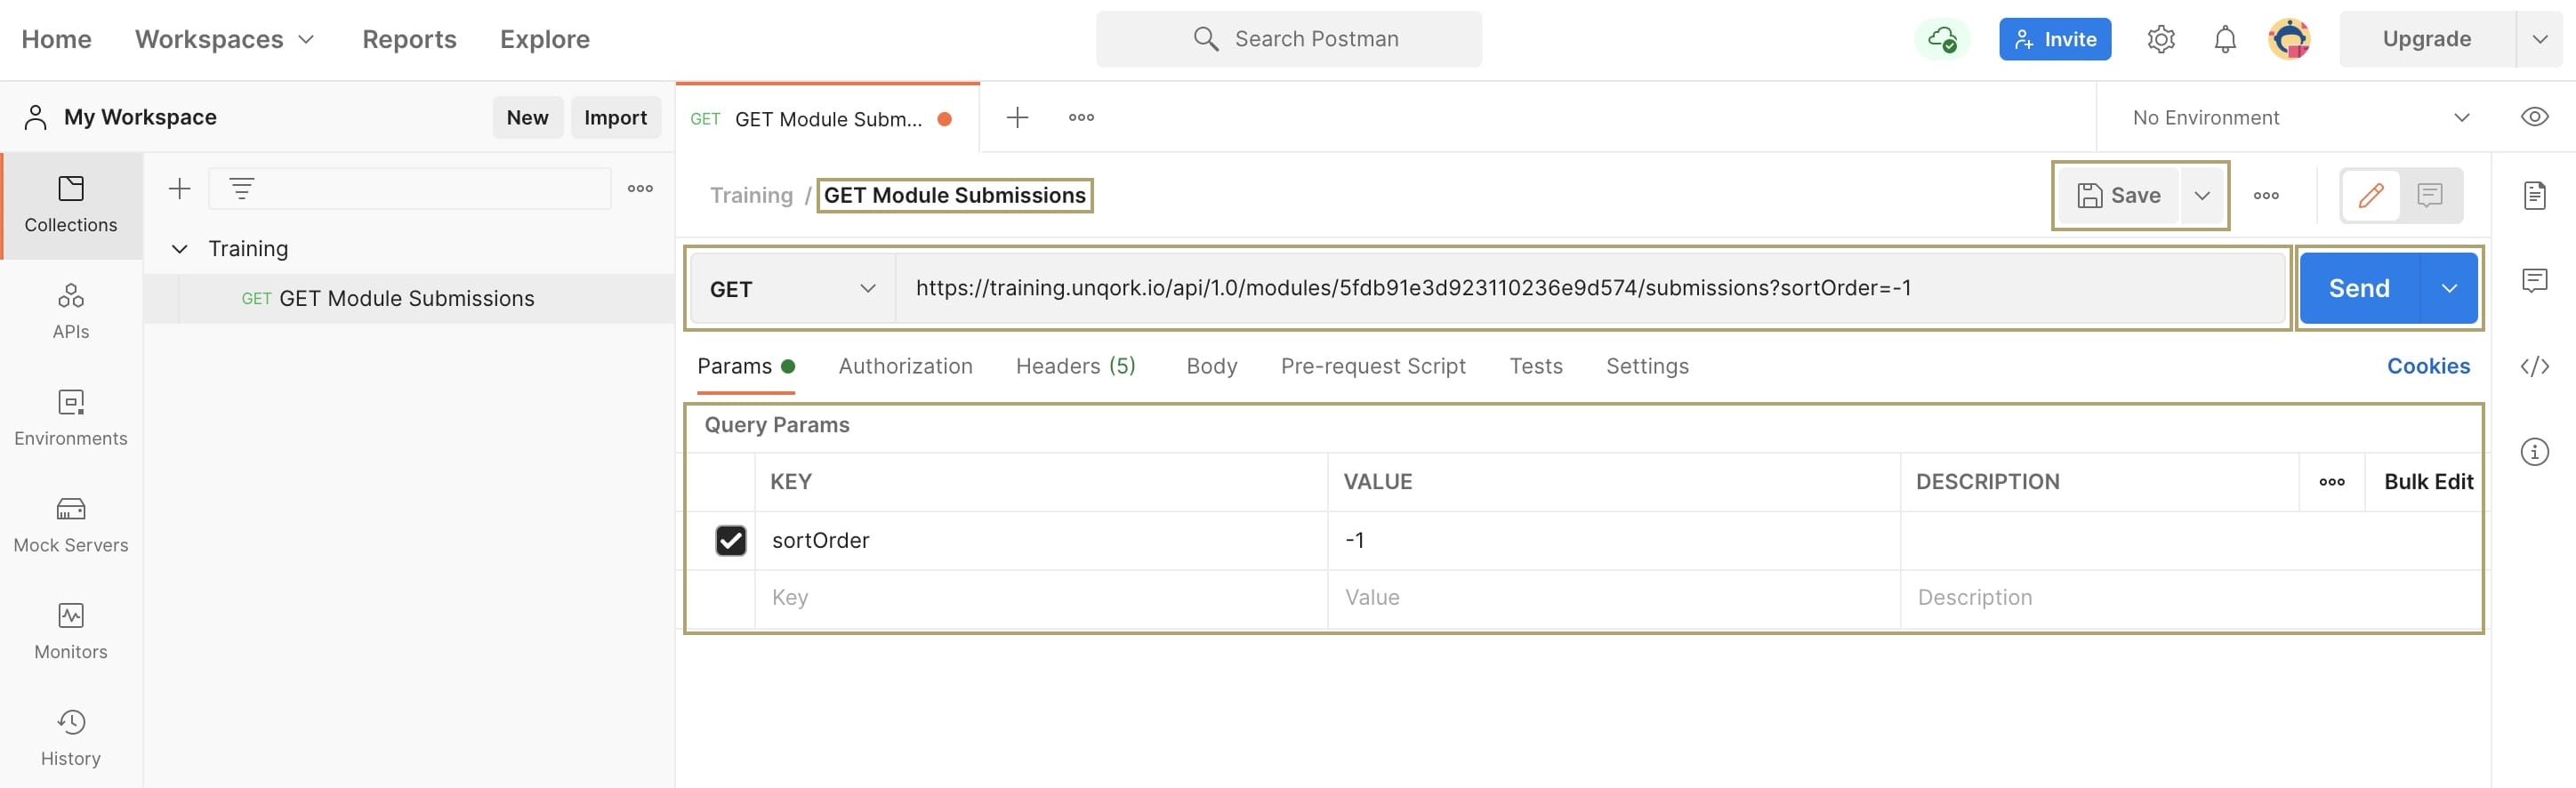Click the plus icon to create new collection
The image size is (2576, 788).
click(180, 188)
